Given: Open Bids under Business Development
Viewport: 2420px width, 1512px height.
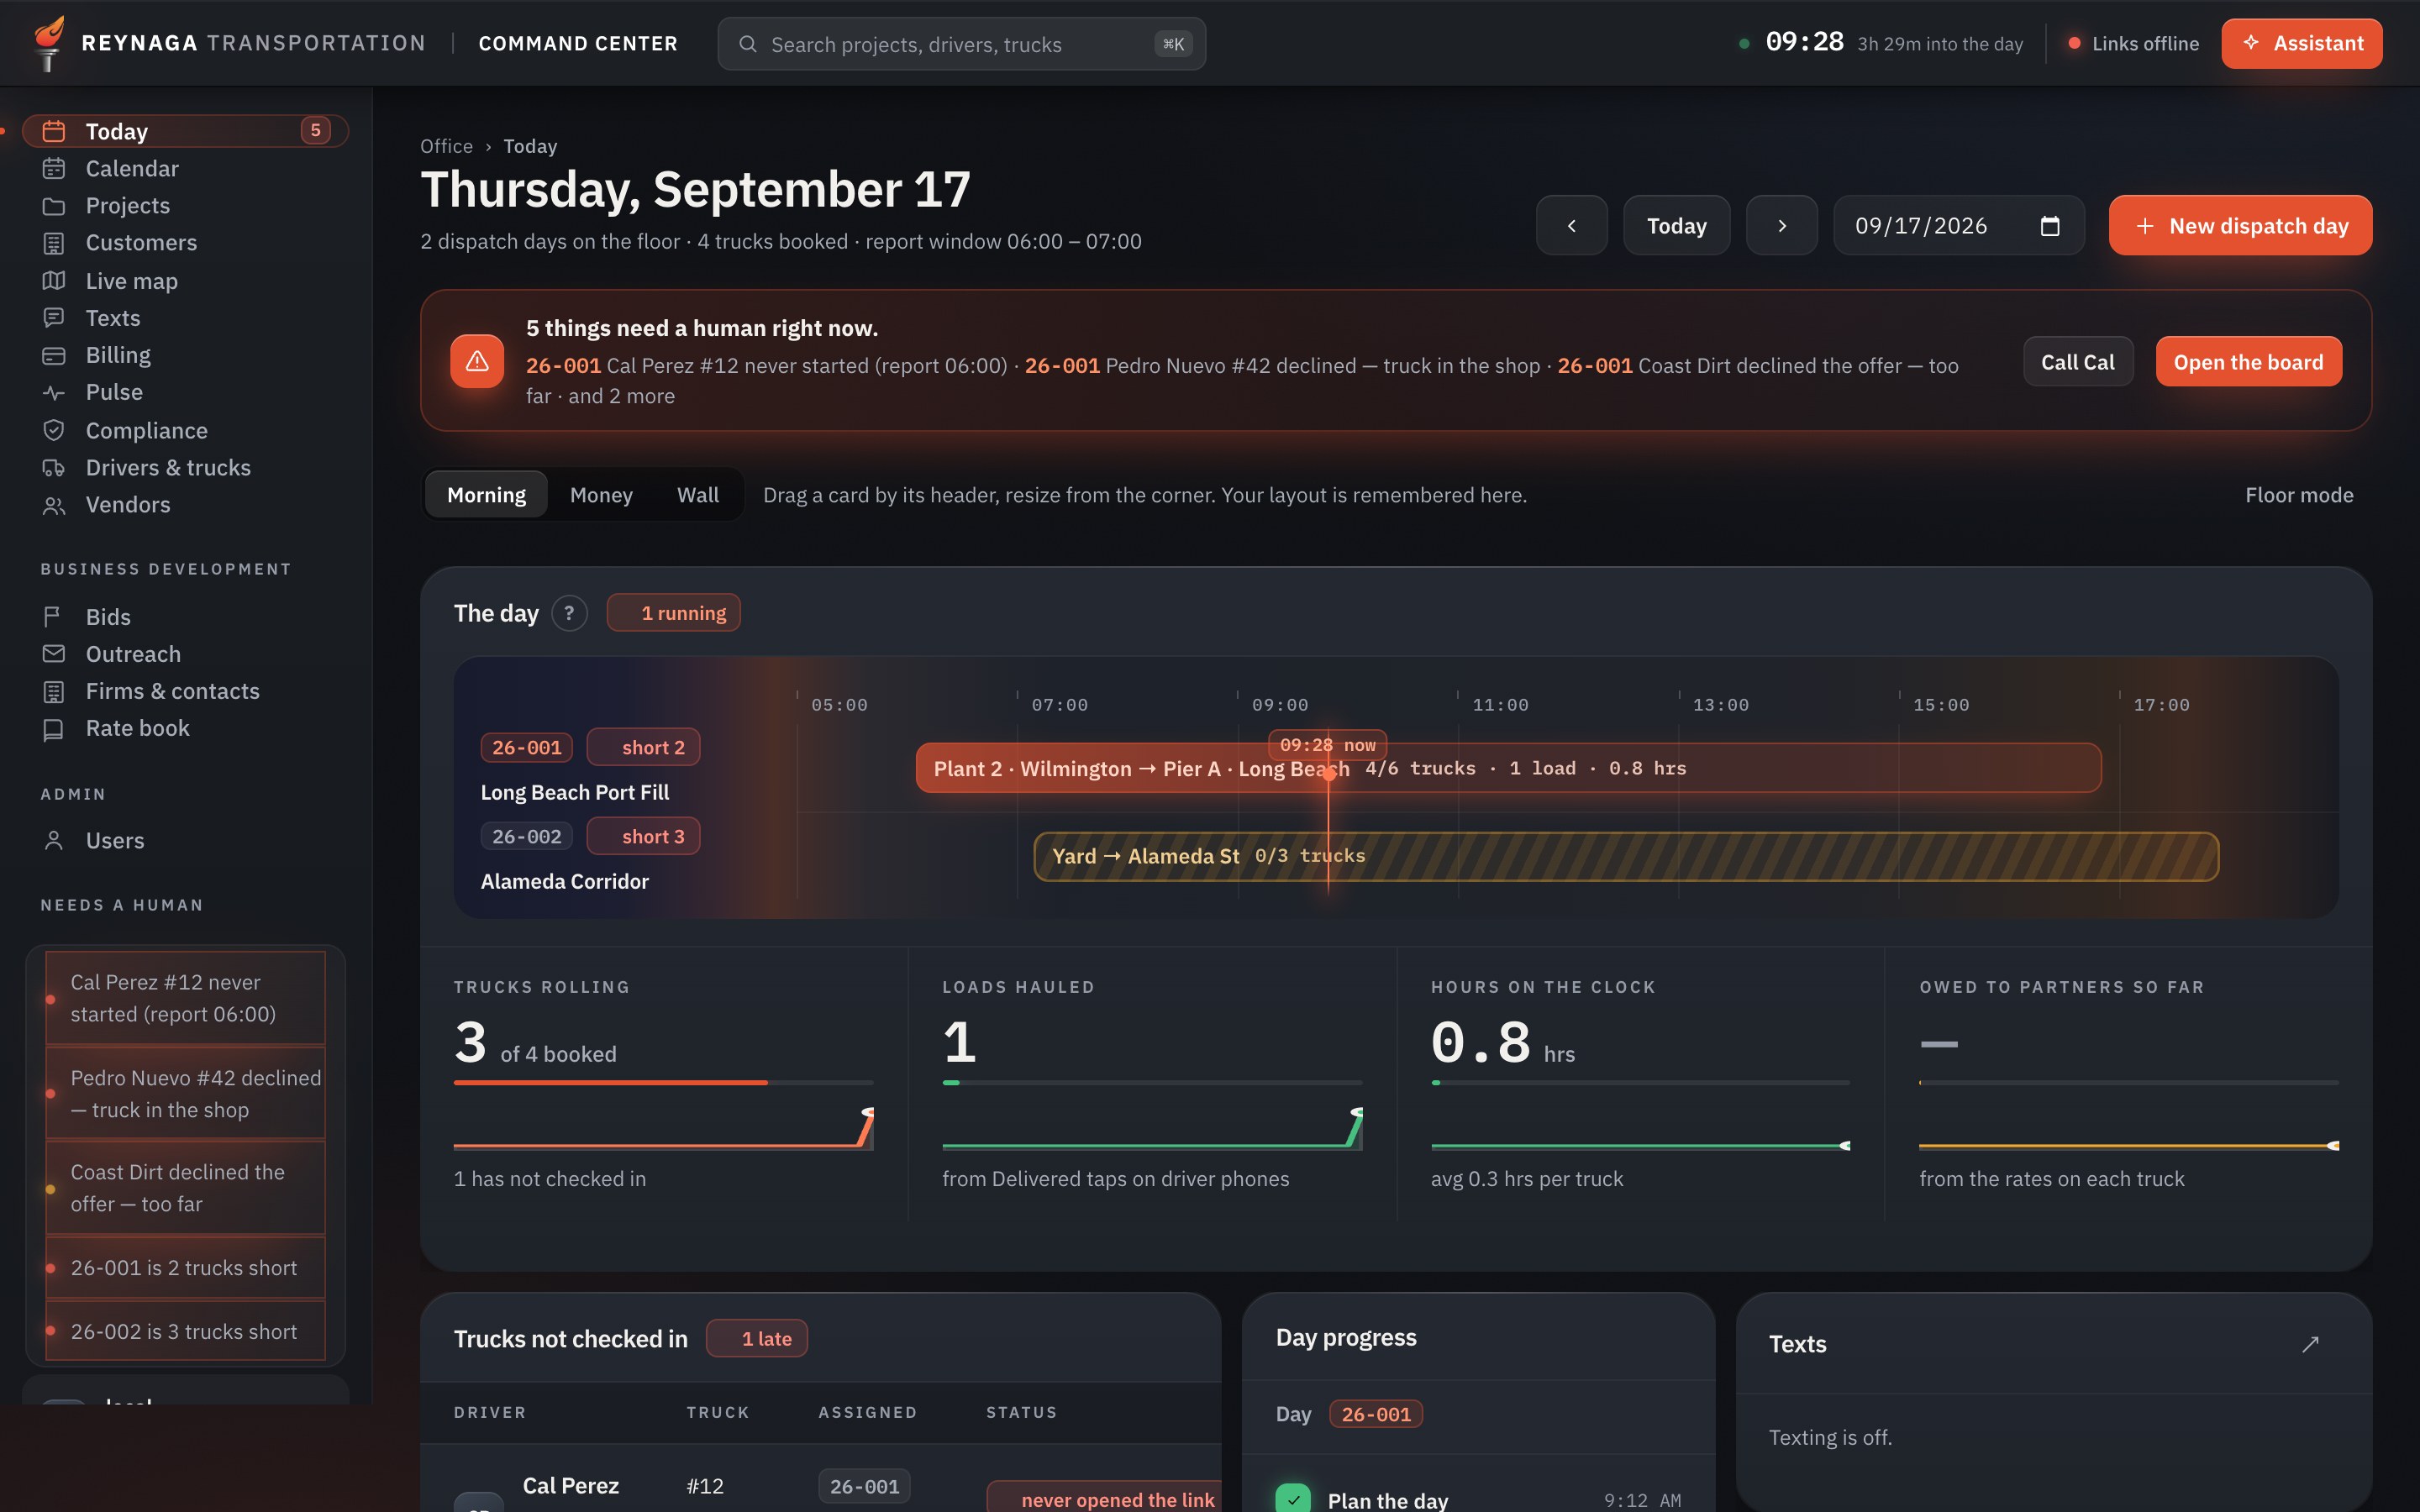Looking at the screenshot, I should pos(185,617).
